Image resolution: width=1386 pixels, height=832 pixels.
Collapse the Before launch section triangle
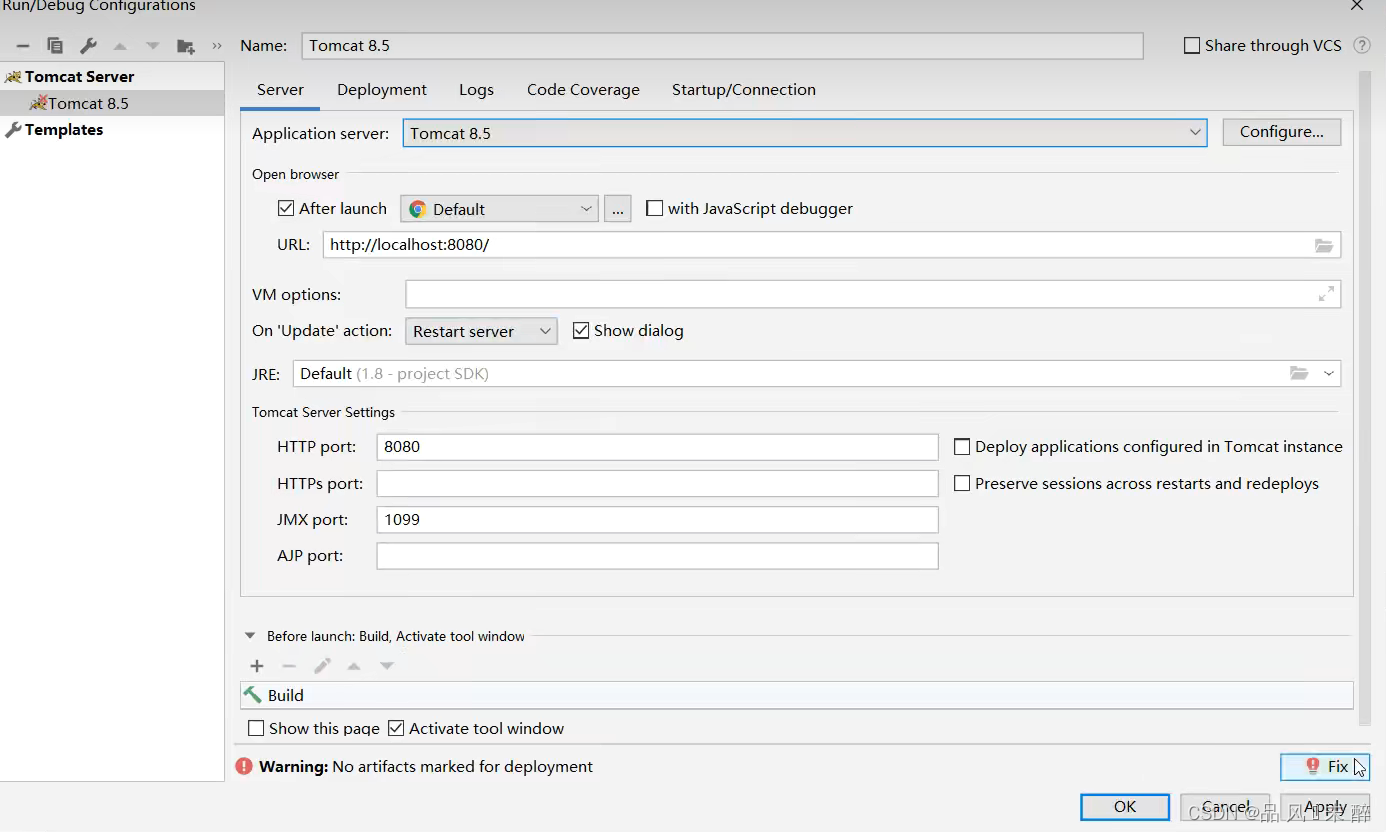[249, 636]
